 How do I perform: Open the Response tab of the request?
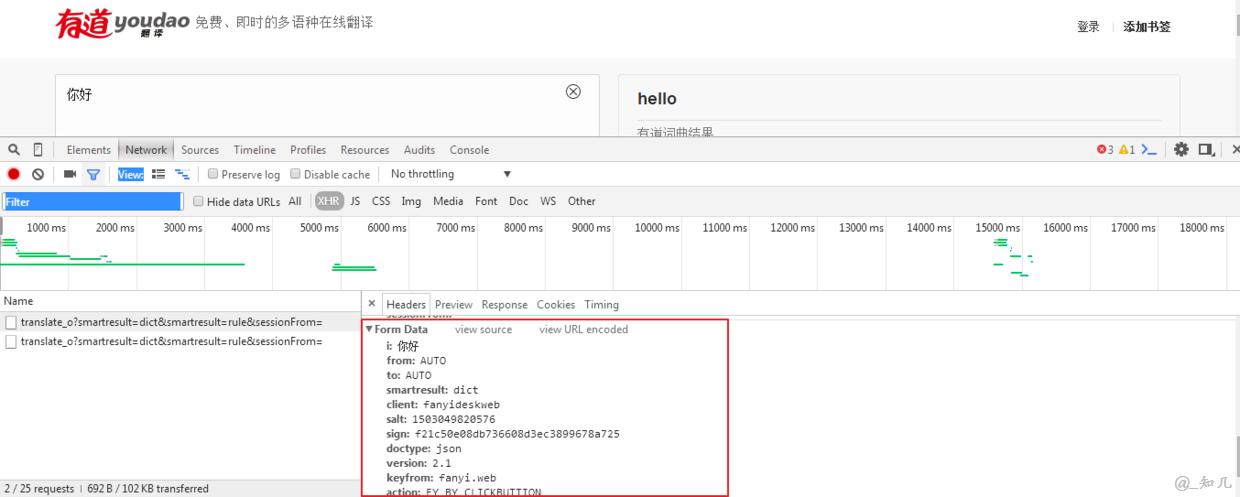point(504,305)
